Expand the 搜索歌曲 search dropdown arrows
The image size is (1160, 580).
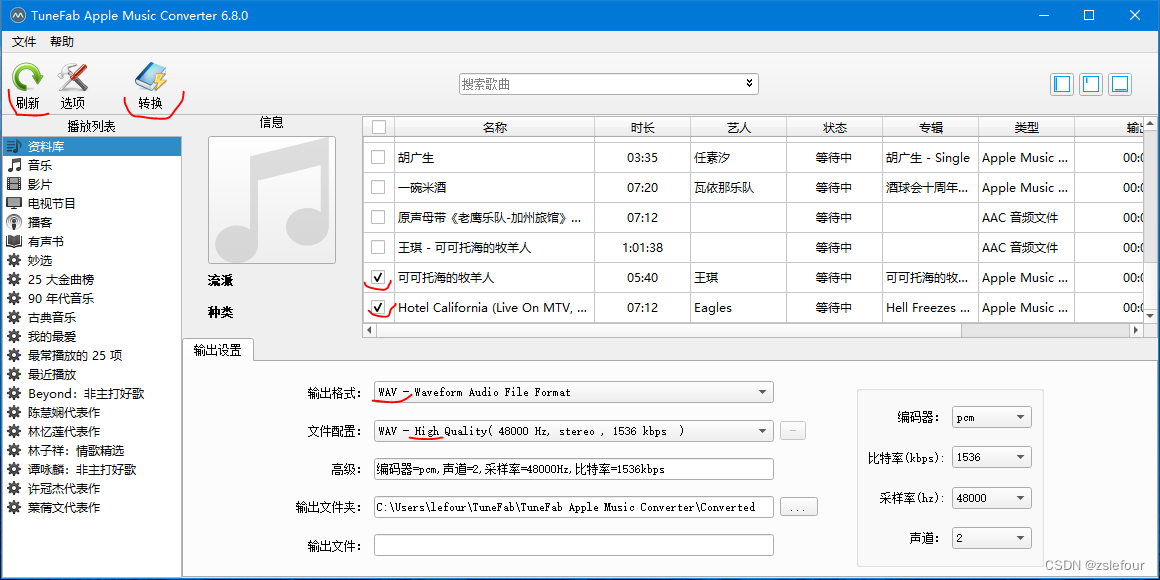[749, 84]
